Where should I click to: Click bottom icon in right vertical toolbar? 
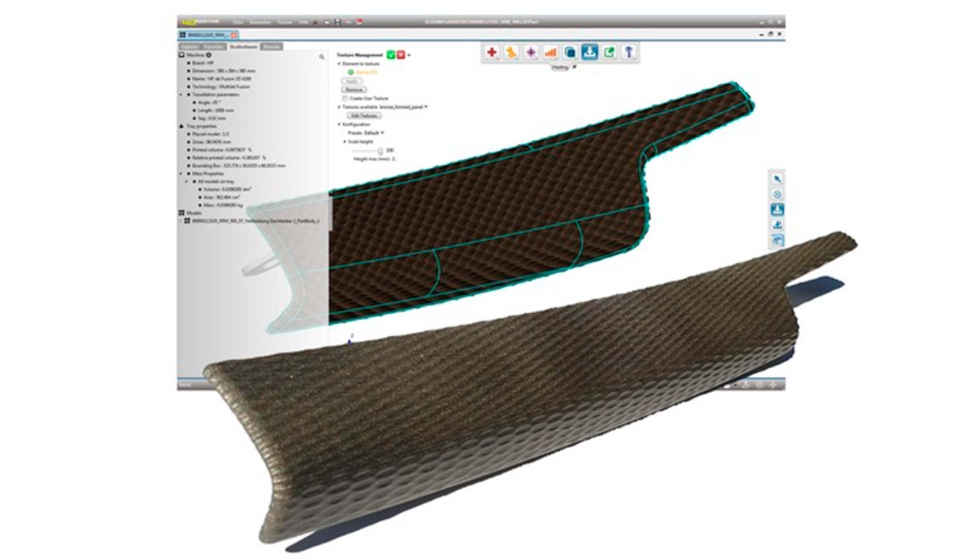(778, 240)
